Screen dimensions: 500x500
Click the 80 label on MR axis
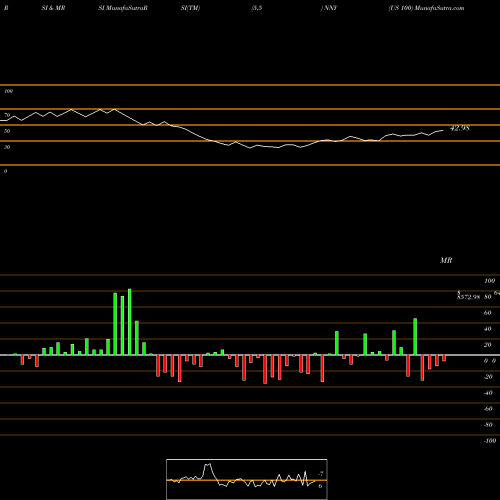(x=488, y=297)
